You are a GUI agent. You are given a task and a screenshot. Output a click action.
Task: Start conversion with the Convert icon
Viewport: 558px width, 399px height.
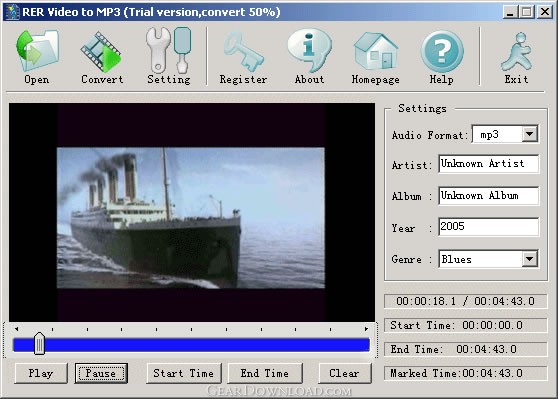tap(101, 52)
